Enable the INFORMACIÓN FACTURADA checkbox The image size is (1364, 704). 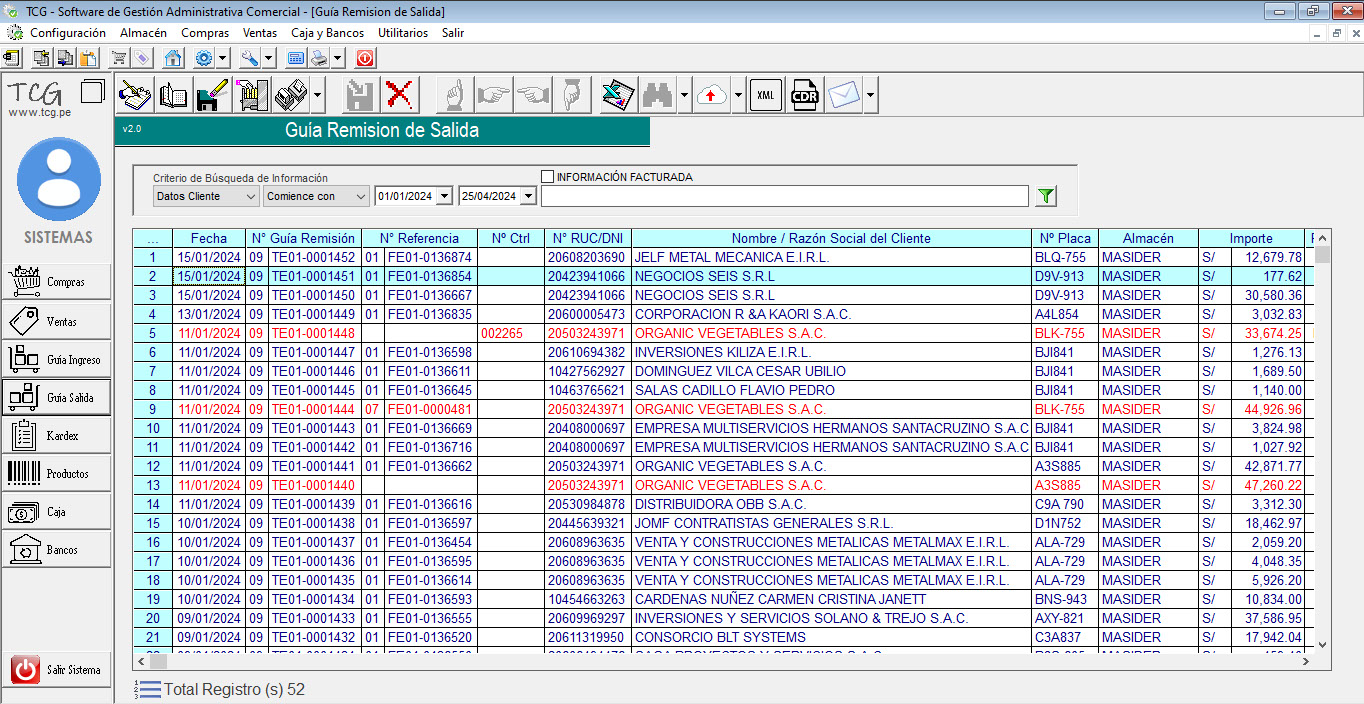tap(547, 177)
